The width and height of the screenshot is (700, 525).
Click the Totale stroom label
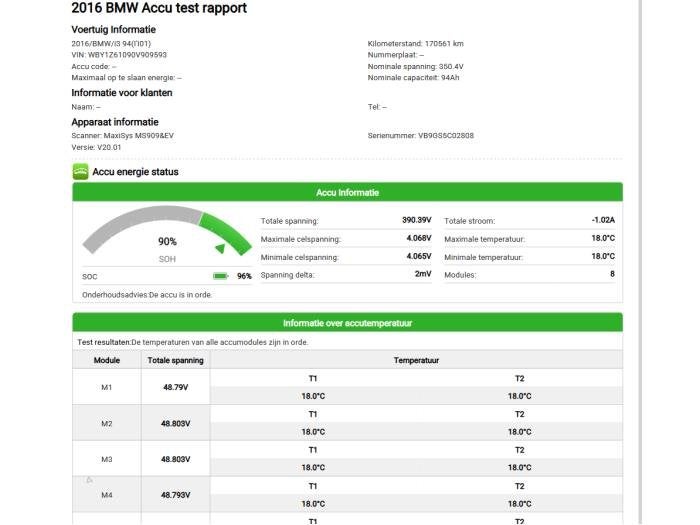pos(470,221)
